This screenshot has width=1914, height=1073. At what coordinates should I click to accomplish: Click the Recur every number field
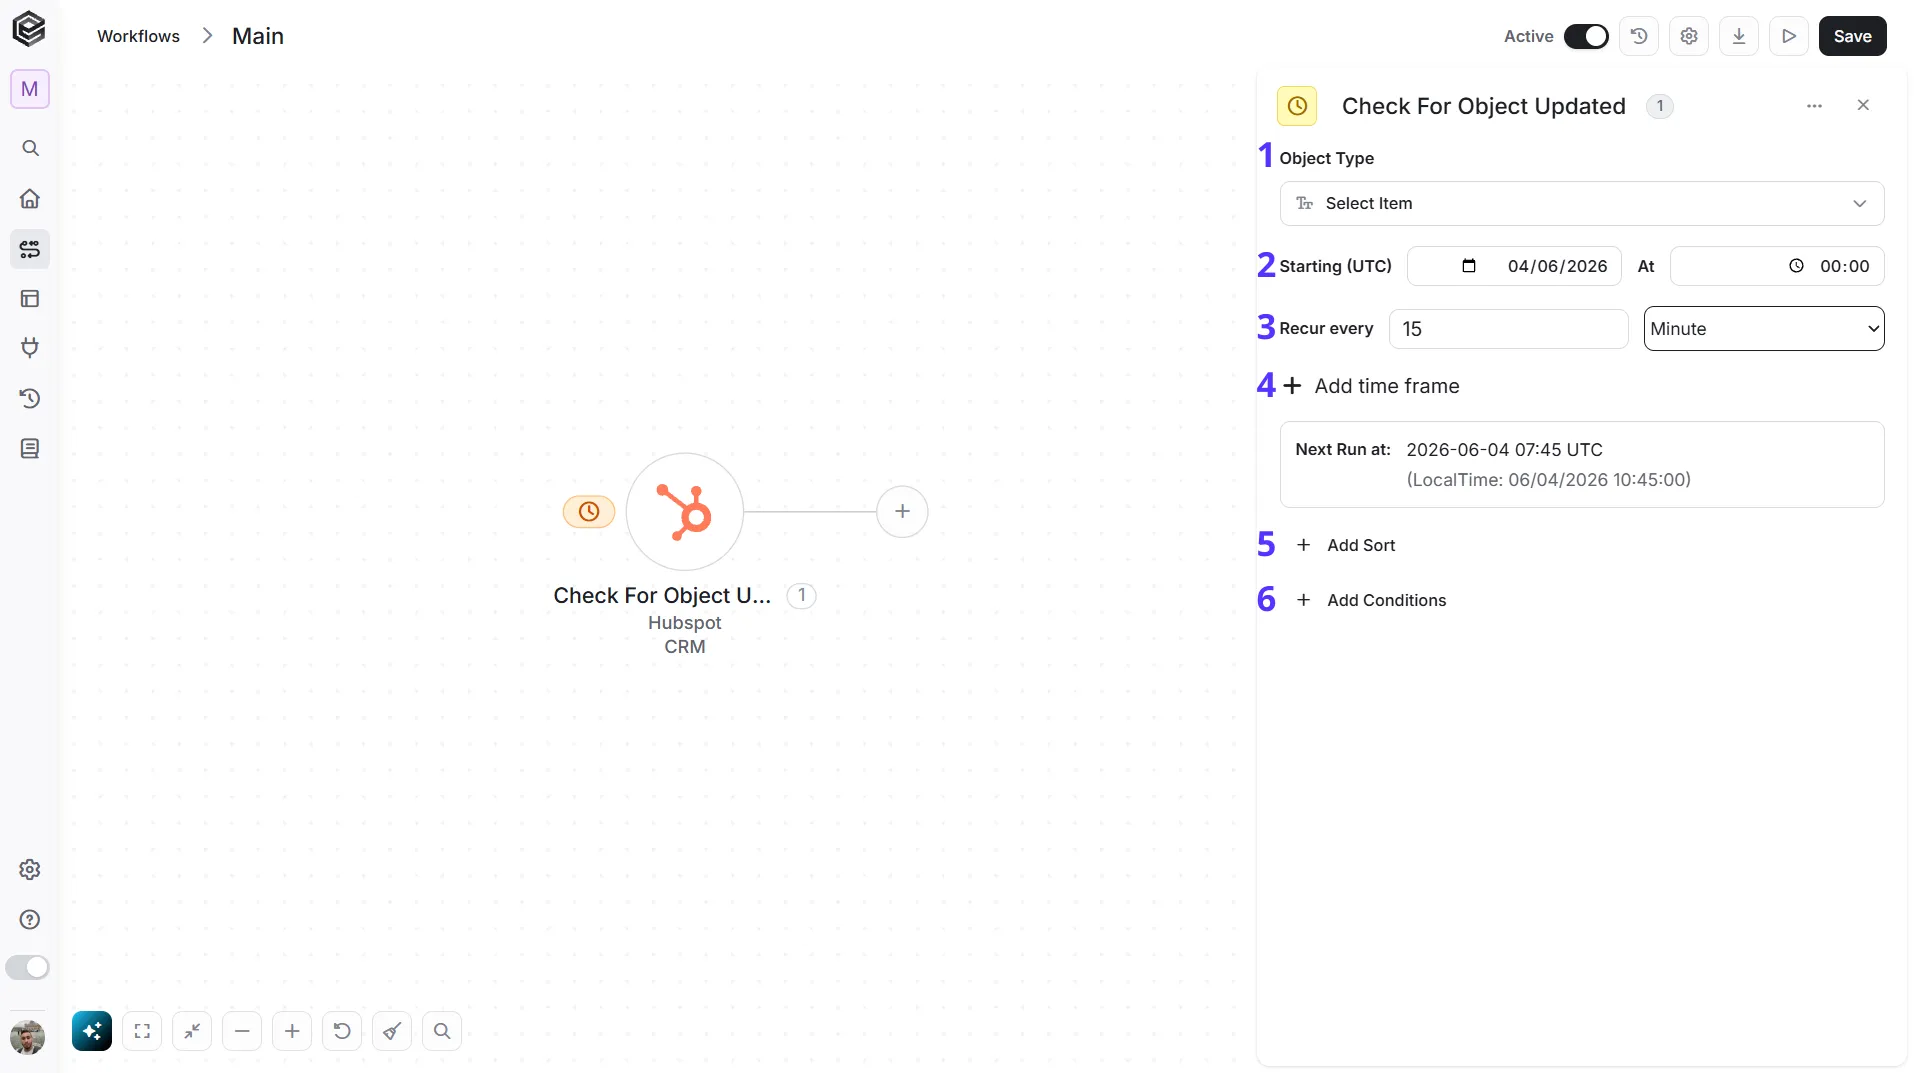(1508, 329)
